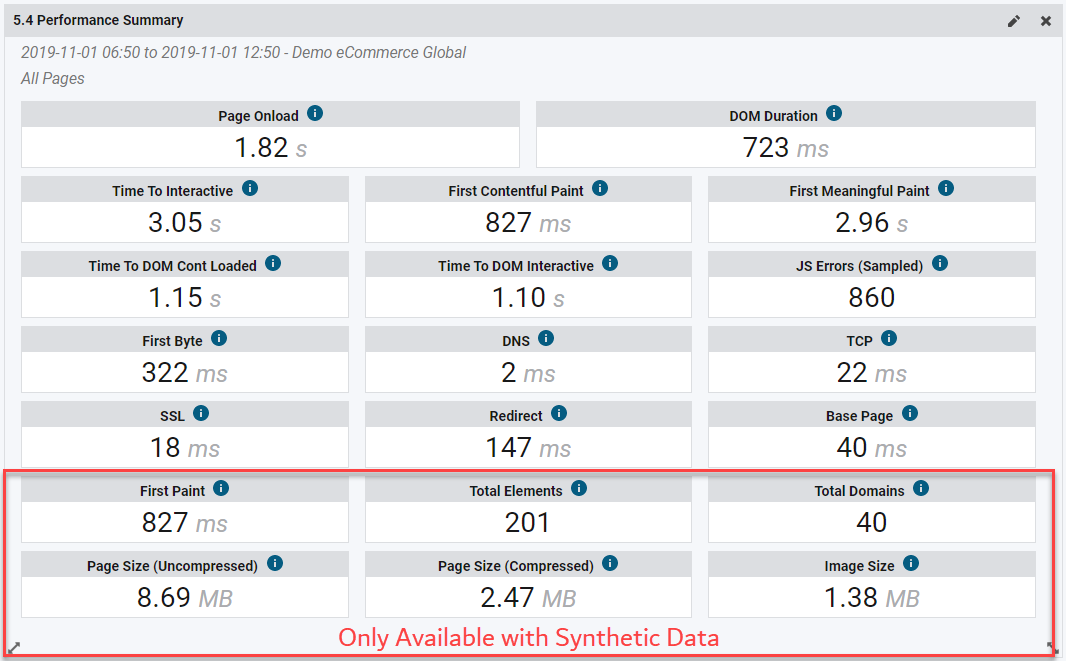View info icon next to First Byte
The height and width of the screenshot is (661, 1066).
(219, 338)
